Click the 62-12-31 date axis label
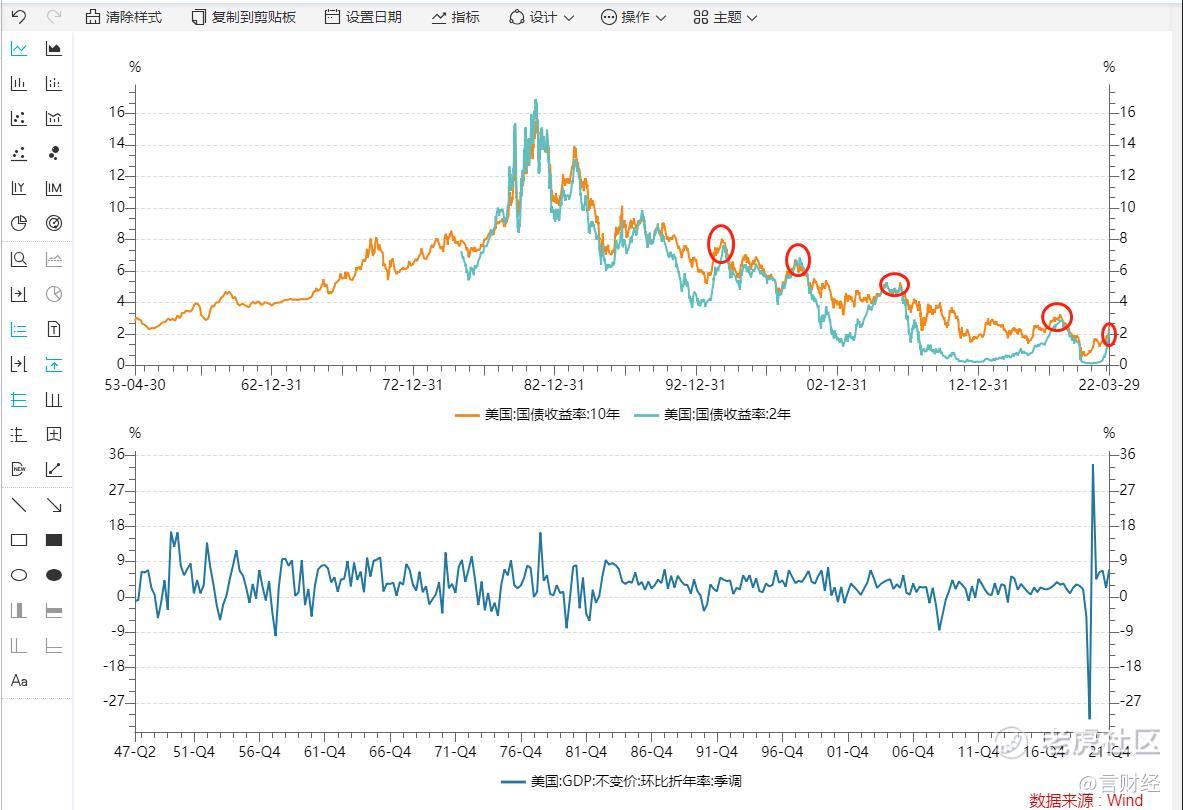The image size is (1183, 810). pos(271,385)
